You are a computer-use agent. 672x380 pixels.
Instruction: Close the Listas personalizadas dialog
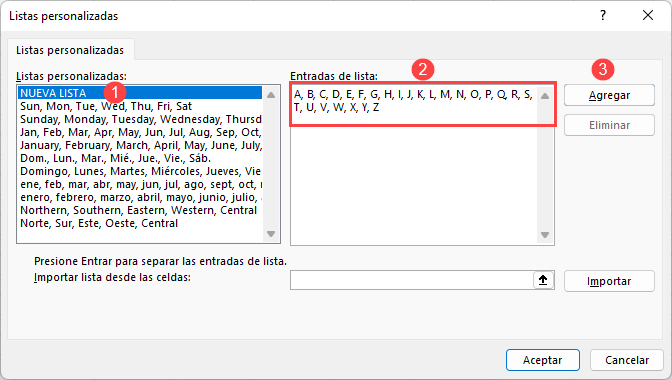tap(648, 15)
